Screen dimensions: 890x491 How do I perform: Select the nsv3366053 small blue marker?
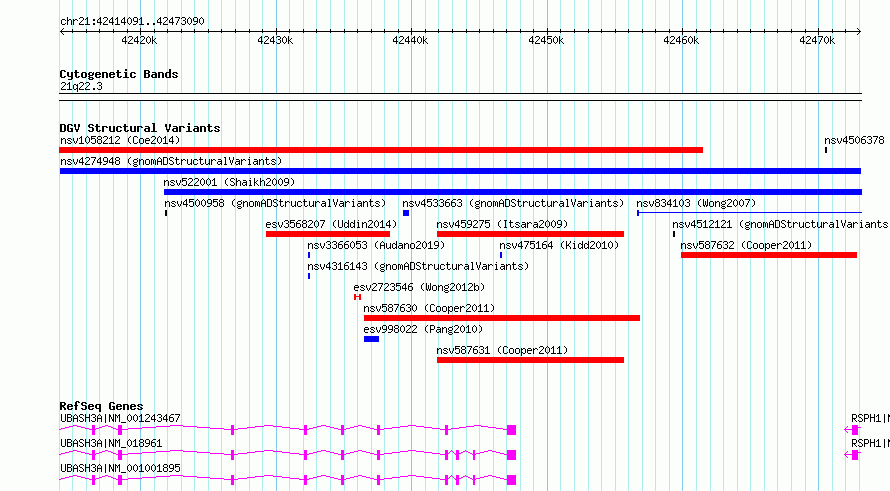(309, 255)
